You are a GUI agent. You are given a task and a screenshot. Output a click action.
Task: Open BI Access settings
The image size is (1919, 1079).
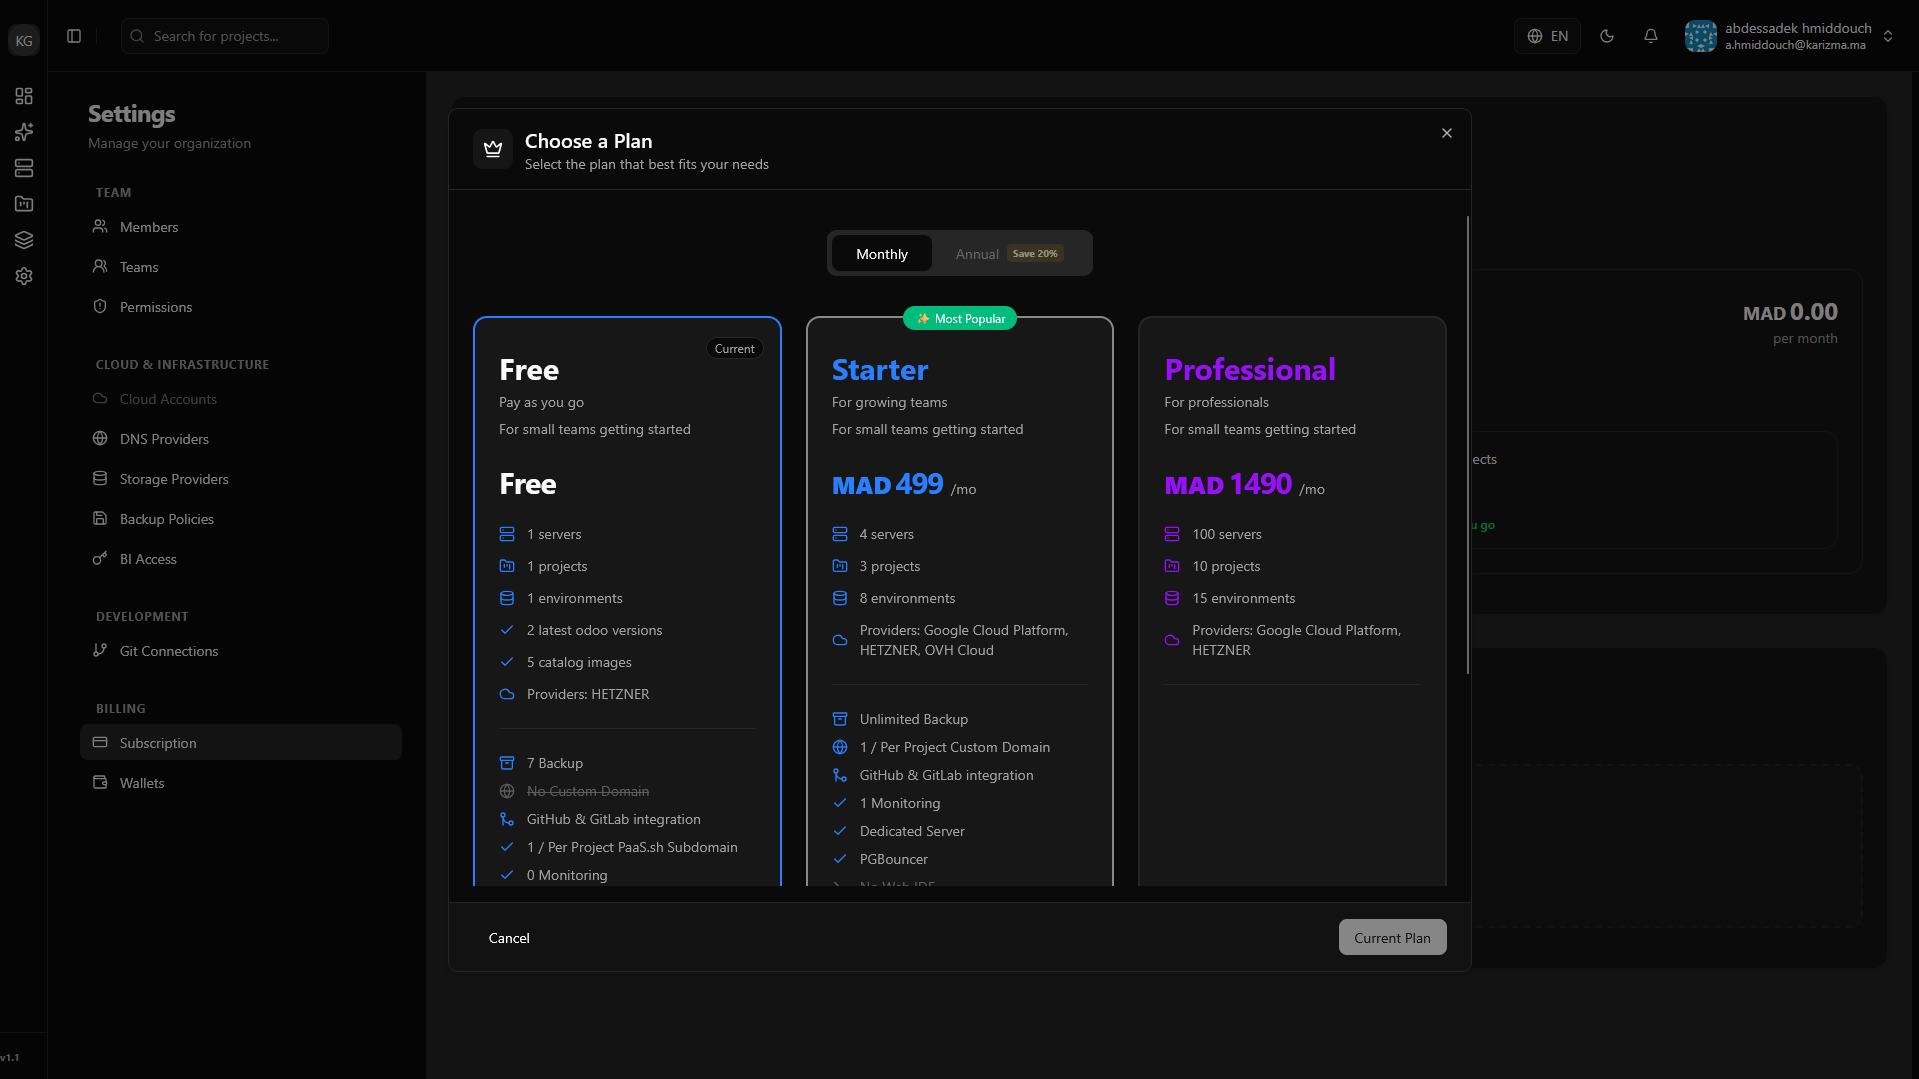pos(241,559)
